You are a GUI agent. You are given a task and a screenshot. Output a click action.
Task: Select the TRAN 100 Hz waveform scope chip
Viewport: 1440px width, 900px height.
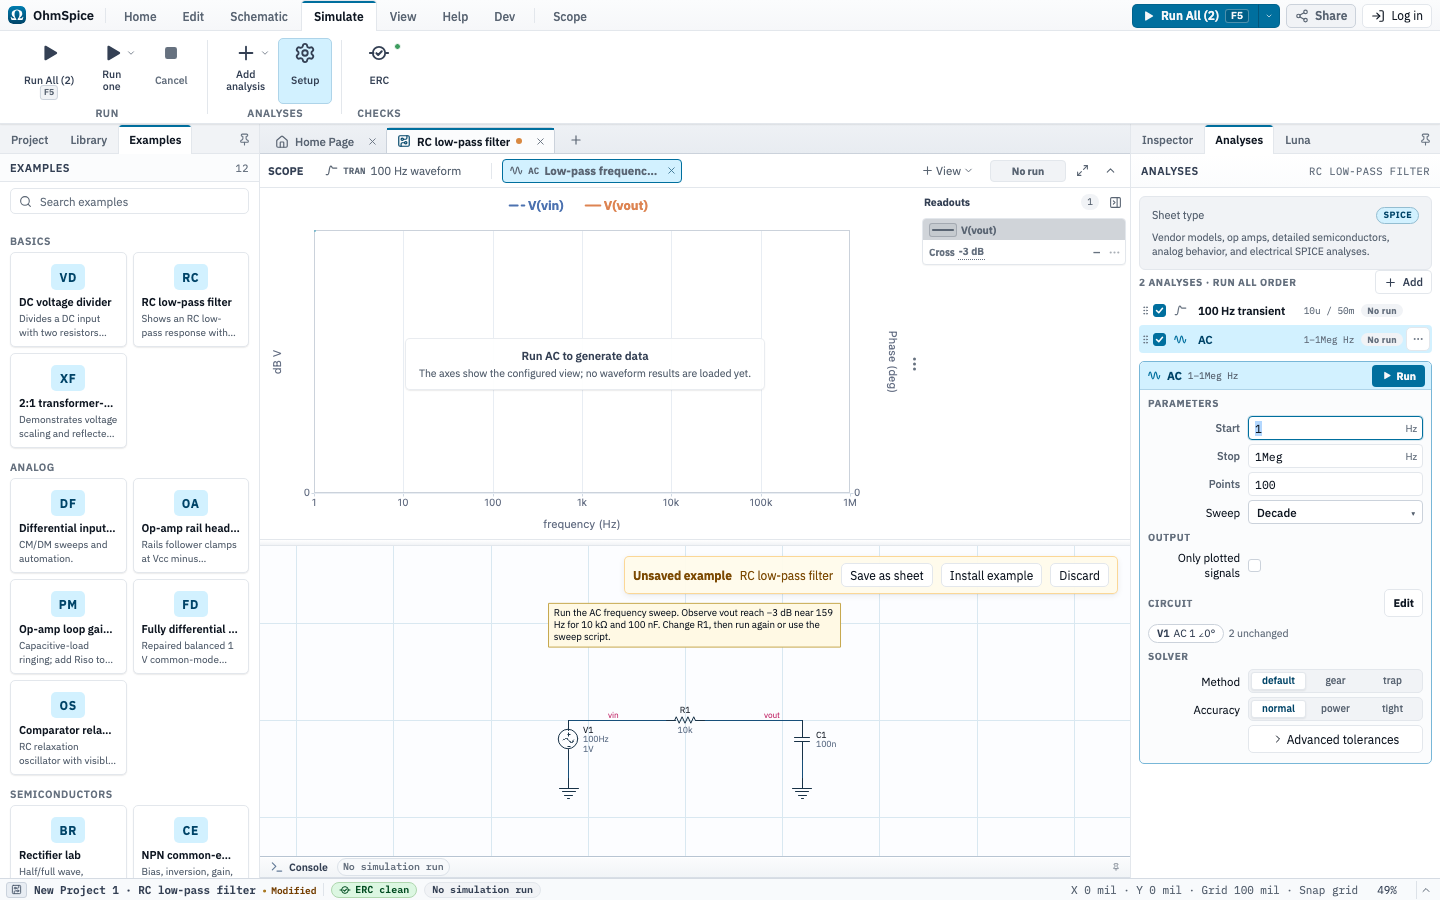393,171
